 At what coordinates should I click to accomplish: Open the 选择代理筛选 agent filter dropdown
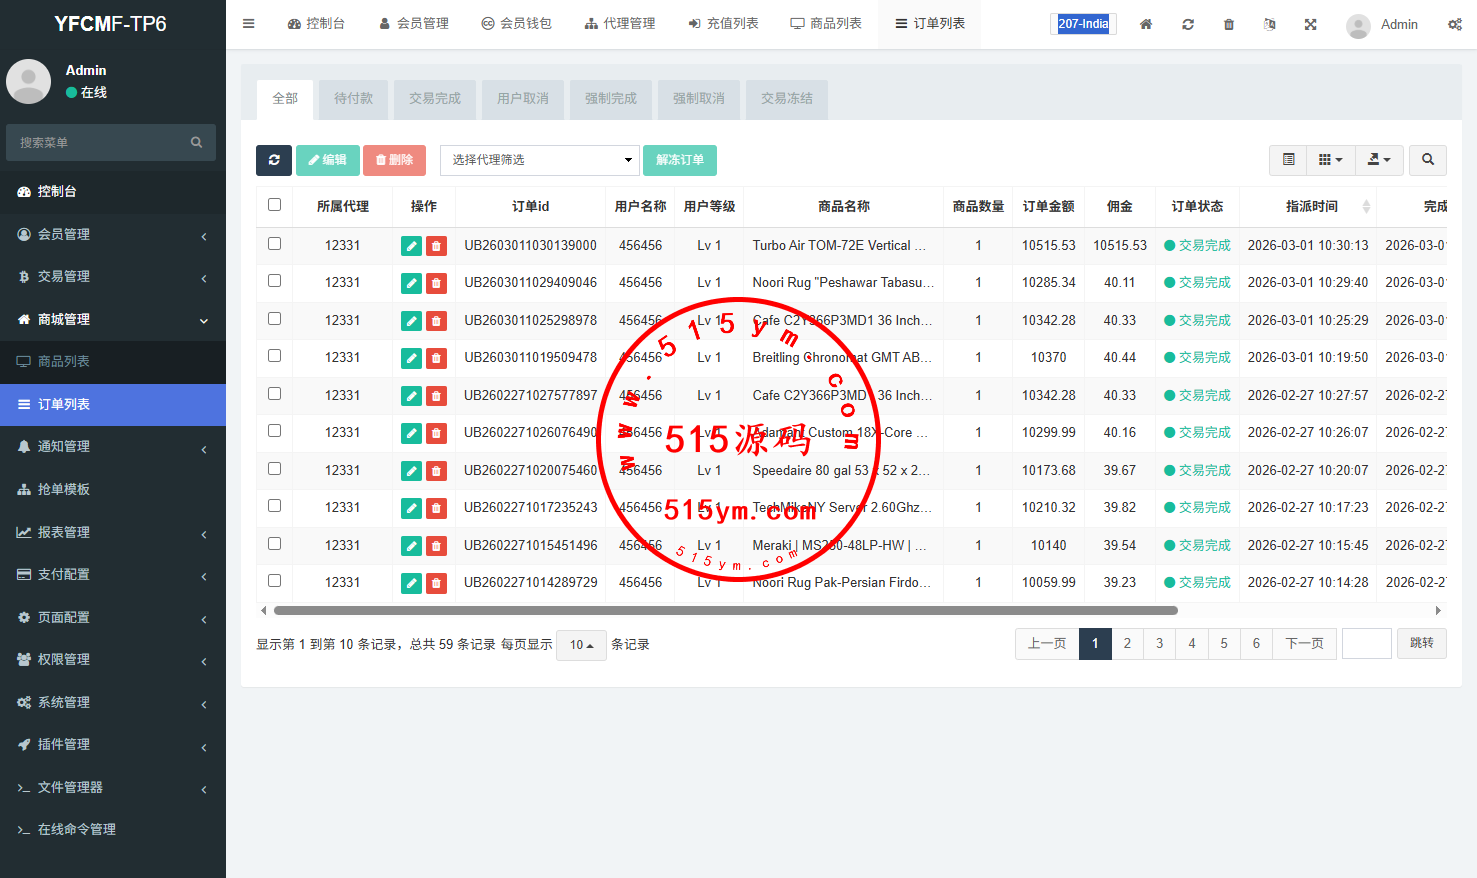click(540, 160)
